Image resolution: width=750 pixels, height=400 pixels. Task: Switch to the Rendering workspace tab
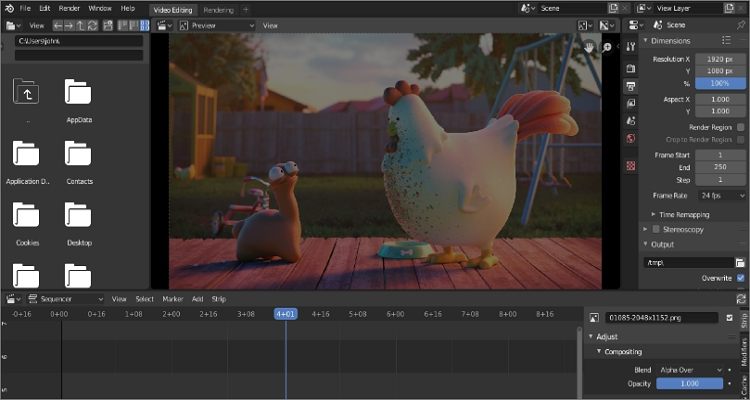219,10
